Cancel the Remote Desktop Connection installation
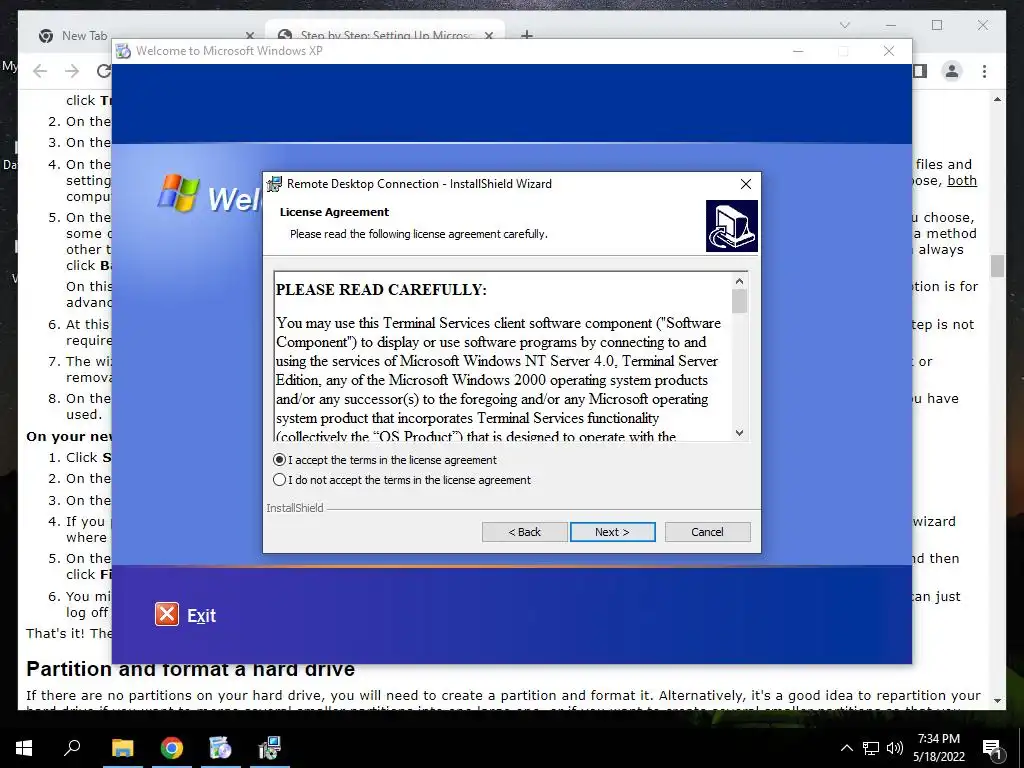Image resolution: width=1024 pixels, height=768 pixels. 707,532
